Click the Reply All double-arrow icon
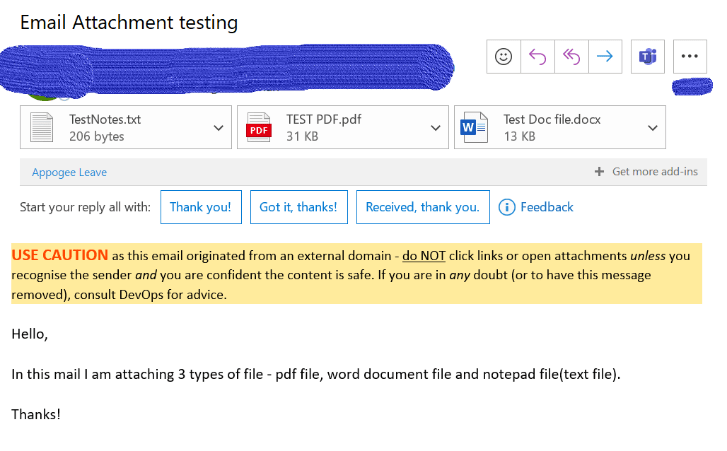This screenshot has width=727, height=451. [x=571, y=57]
